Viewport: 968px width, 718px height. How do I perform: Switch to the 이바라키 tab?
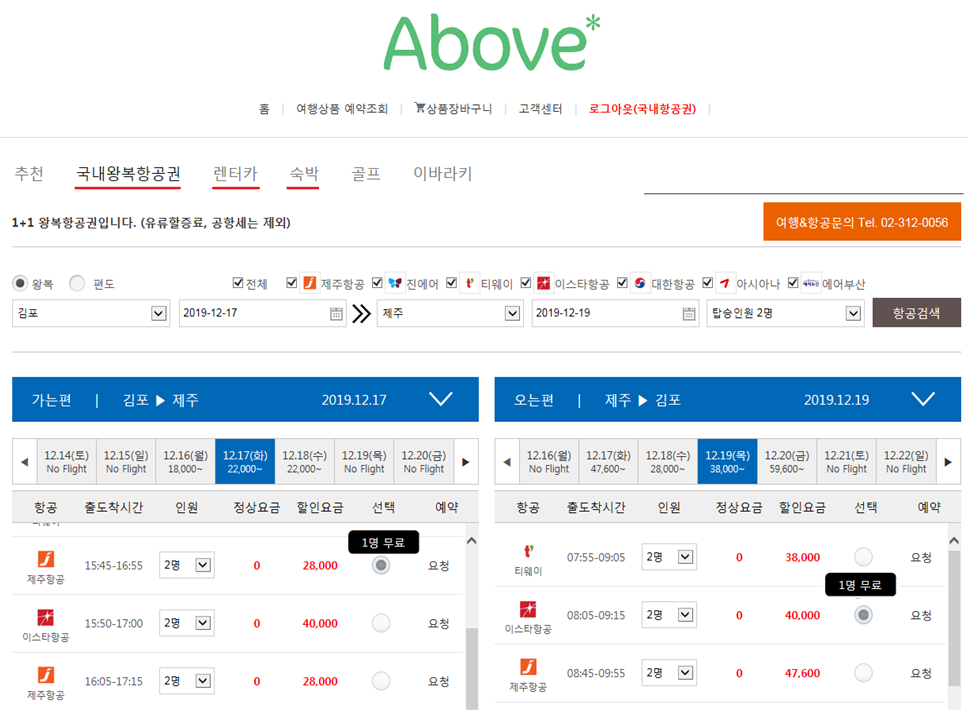442,173
